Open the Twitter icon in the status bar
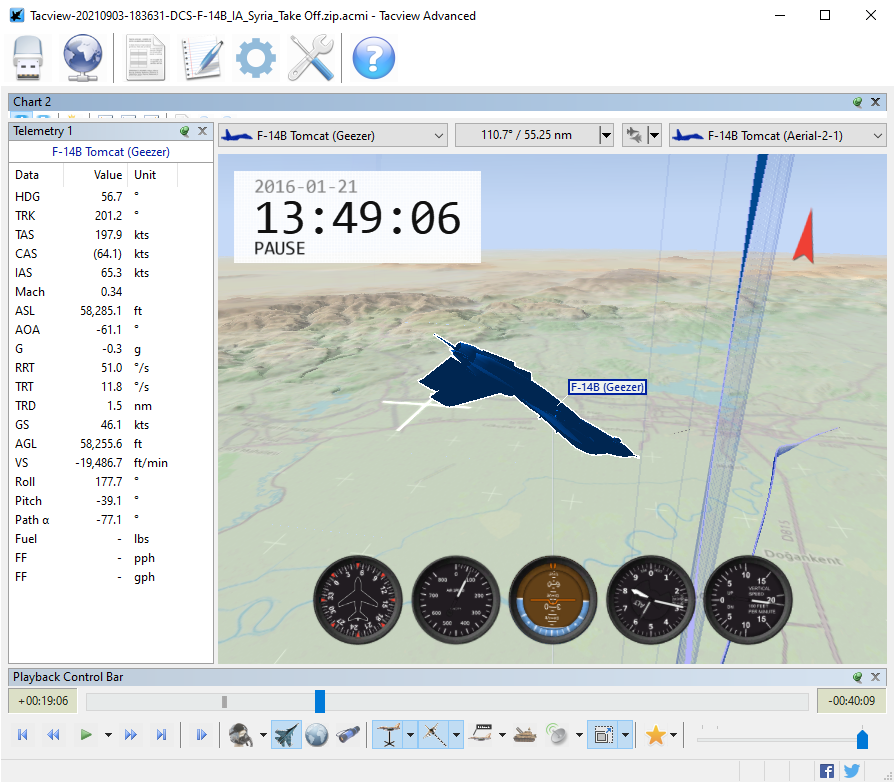 (852, 771)
